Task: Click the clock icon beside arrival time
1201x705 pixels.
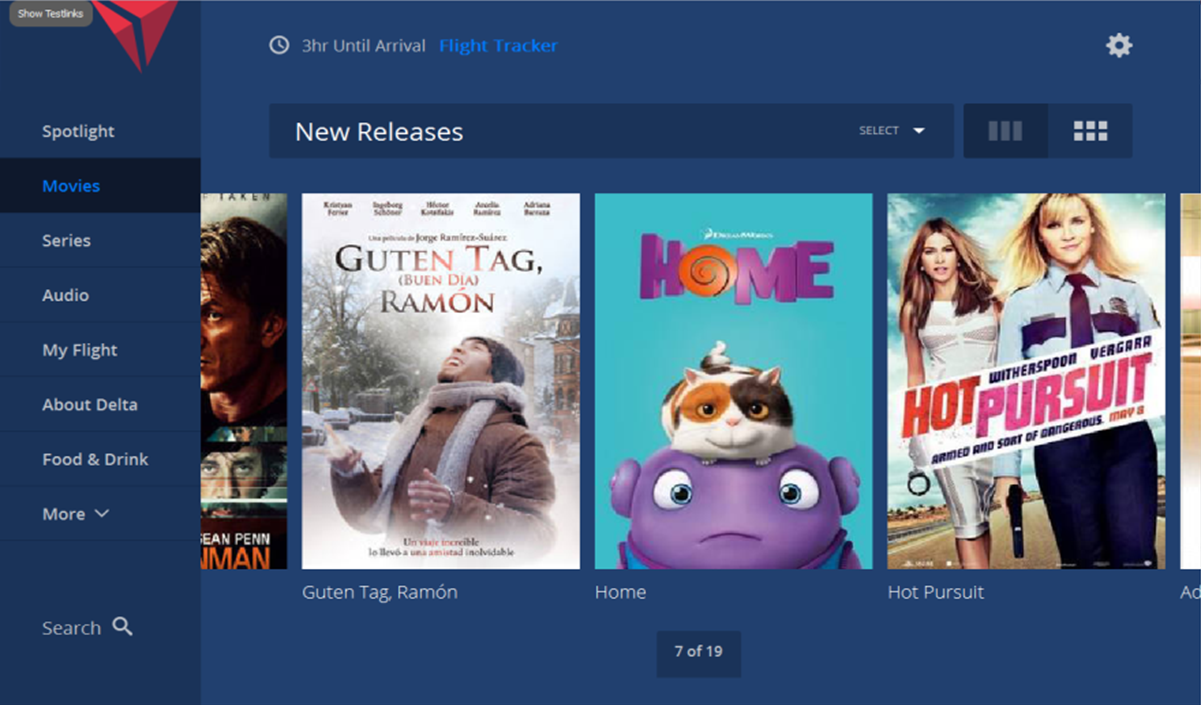Action: (280, 46)
